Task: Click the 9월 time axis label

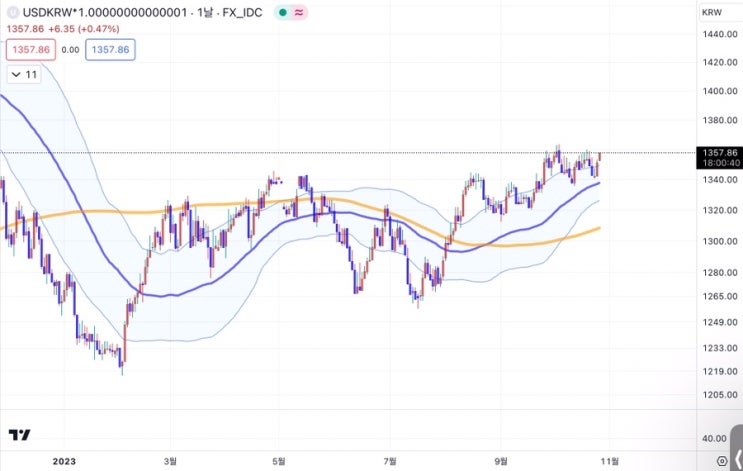Action: [500, 461]
